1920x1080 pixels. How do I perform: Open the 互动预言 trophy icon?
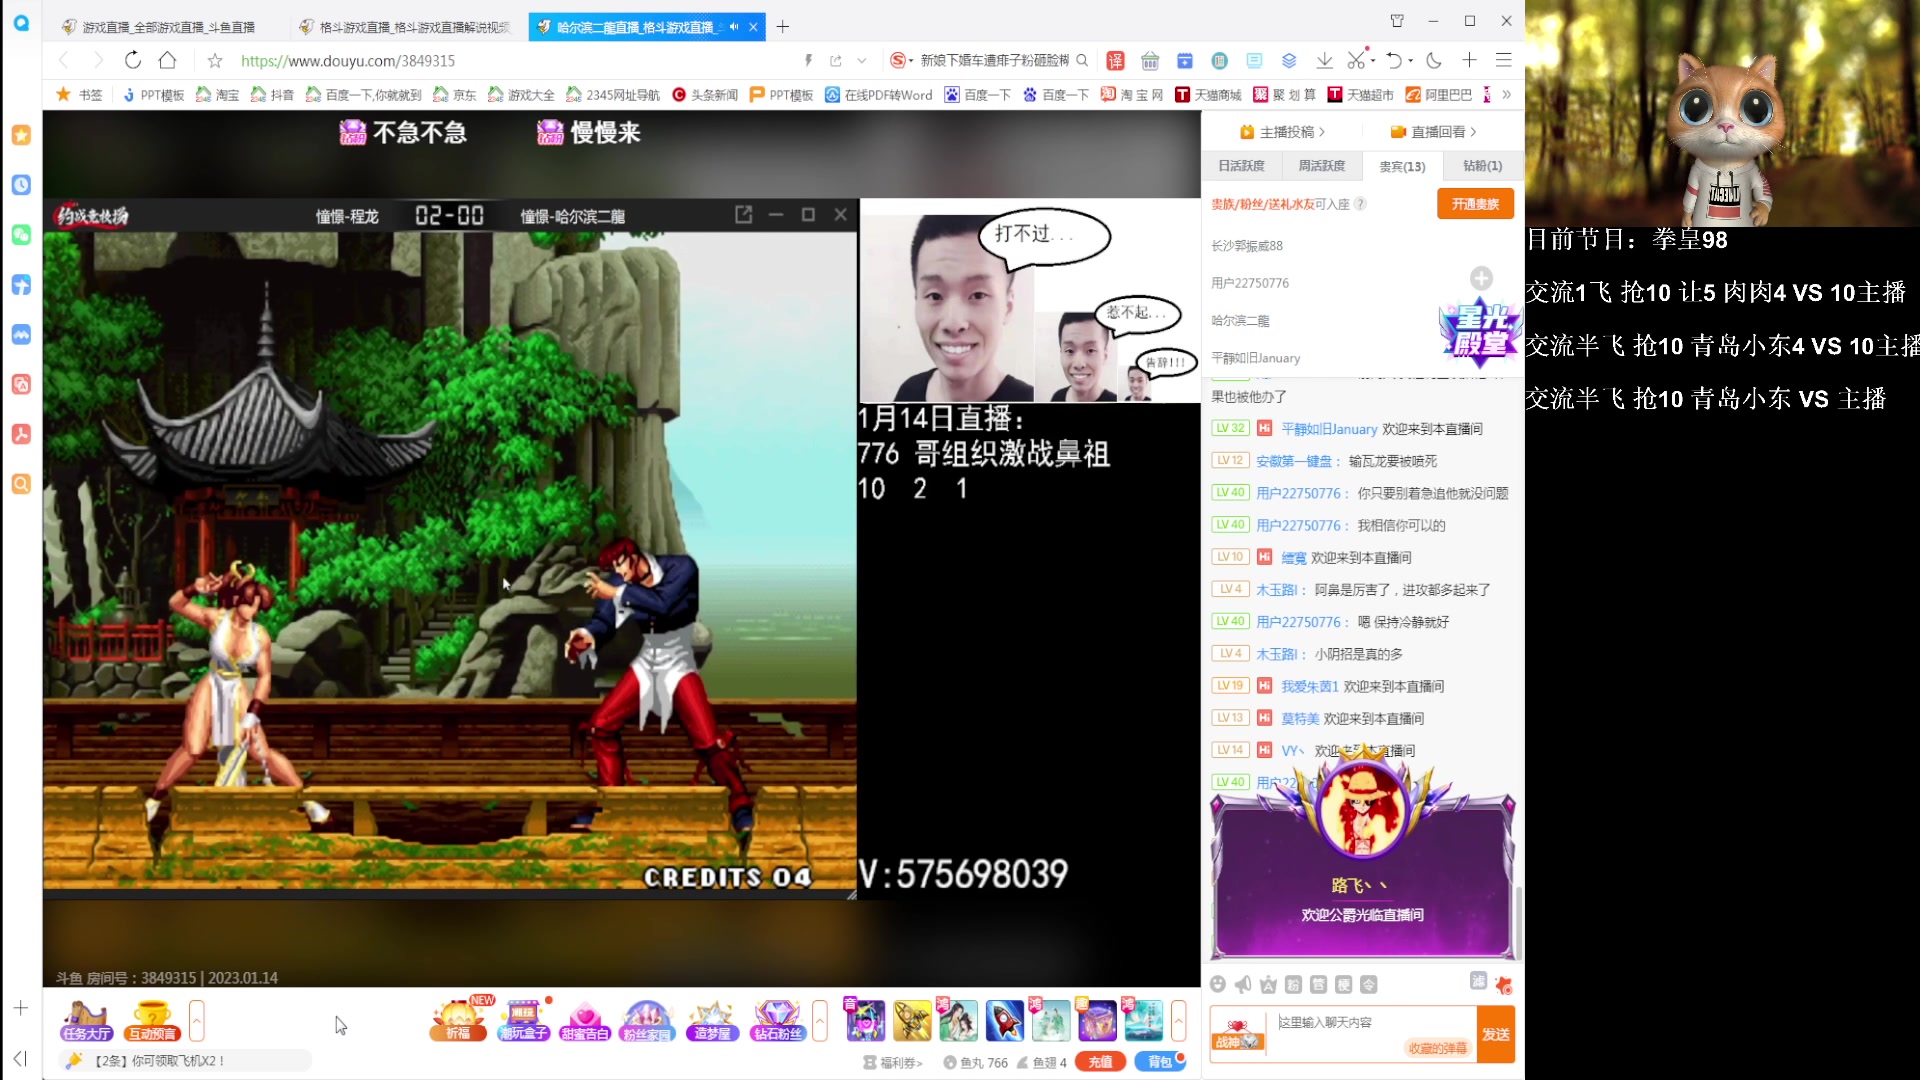coord(152,1020)
